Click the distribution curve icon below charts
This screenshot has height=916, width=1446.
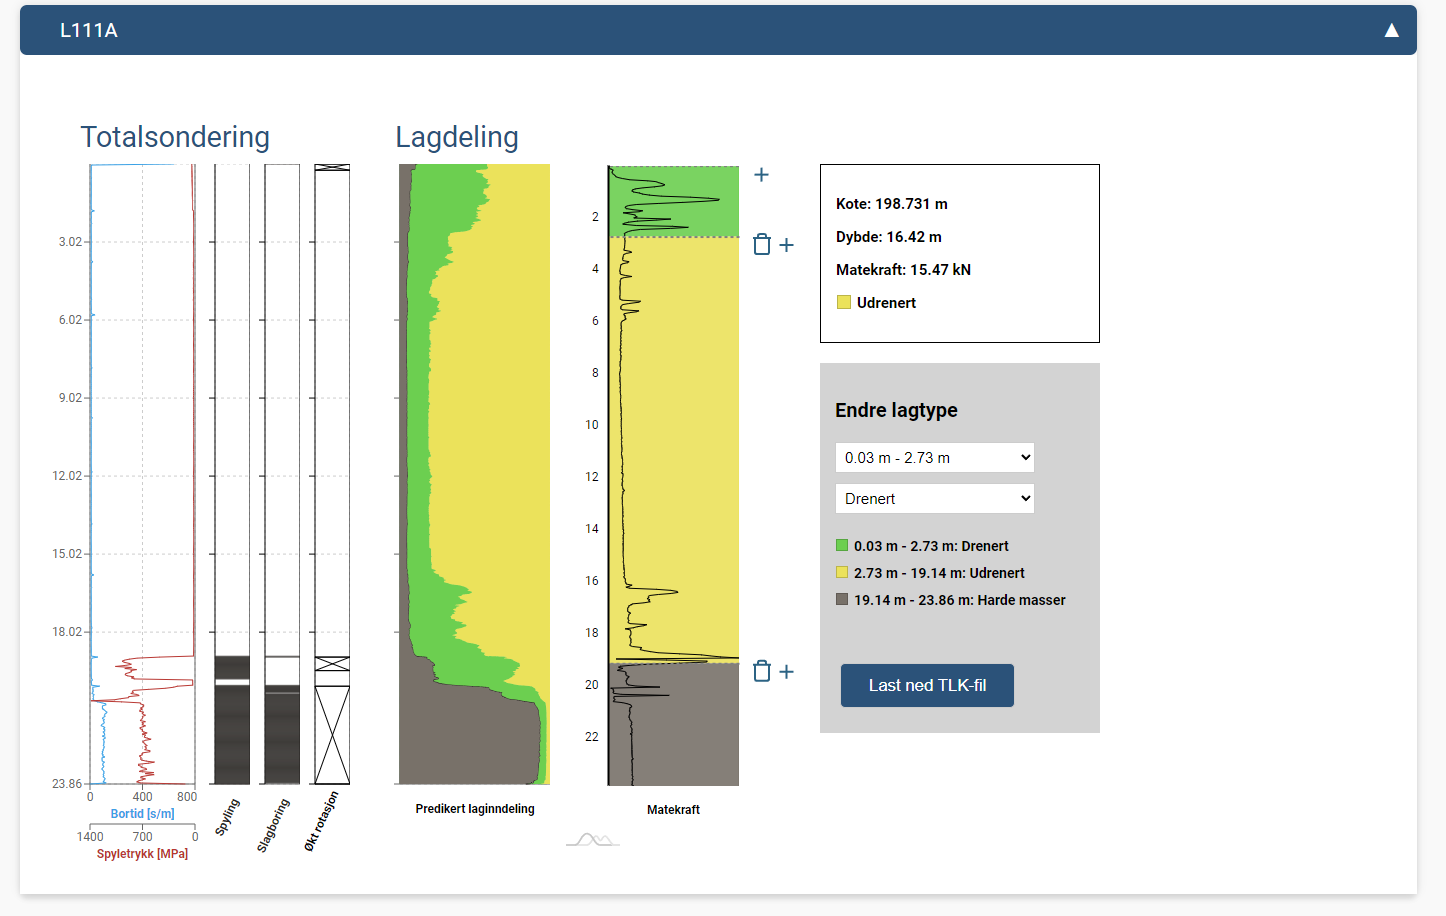593,840
